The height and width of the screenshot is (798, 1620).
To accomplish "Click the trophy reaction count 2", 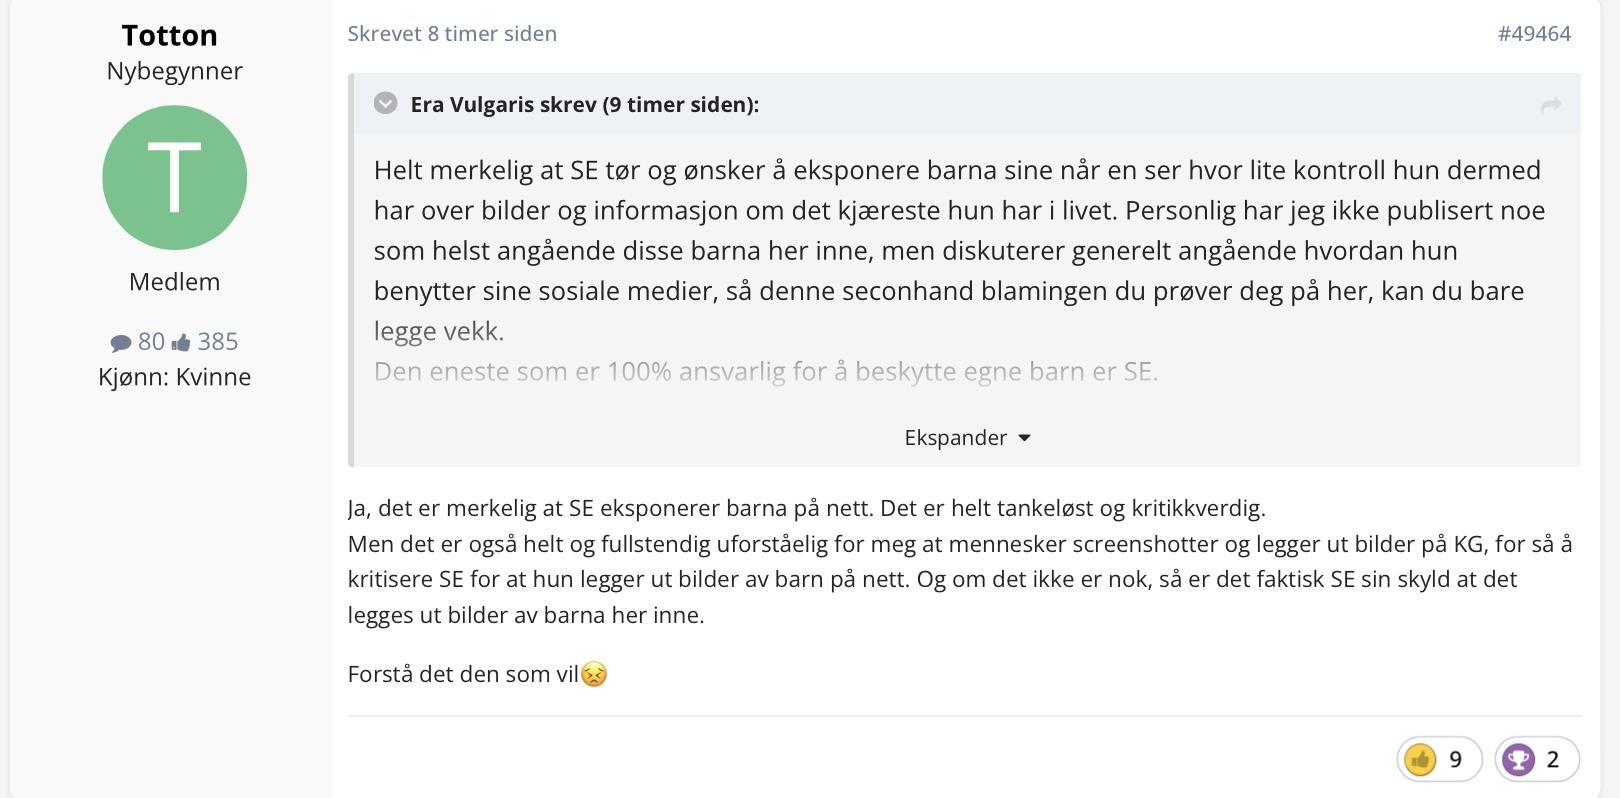I will coord(1552,759).
